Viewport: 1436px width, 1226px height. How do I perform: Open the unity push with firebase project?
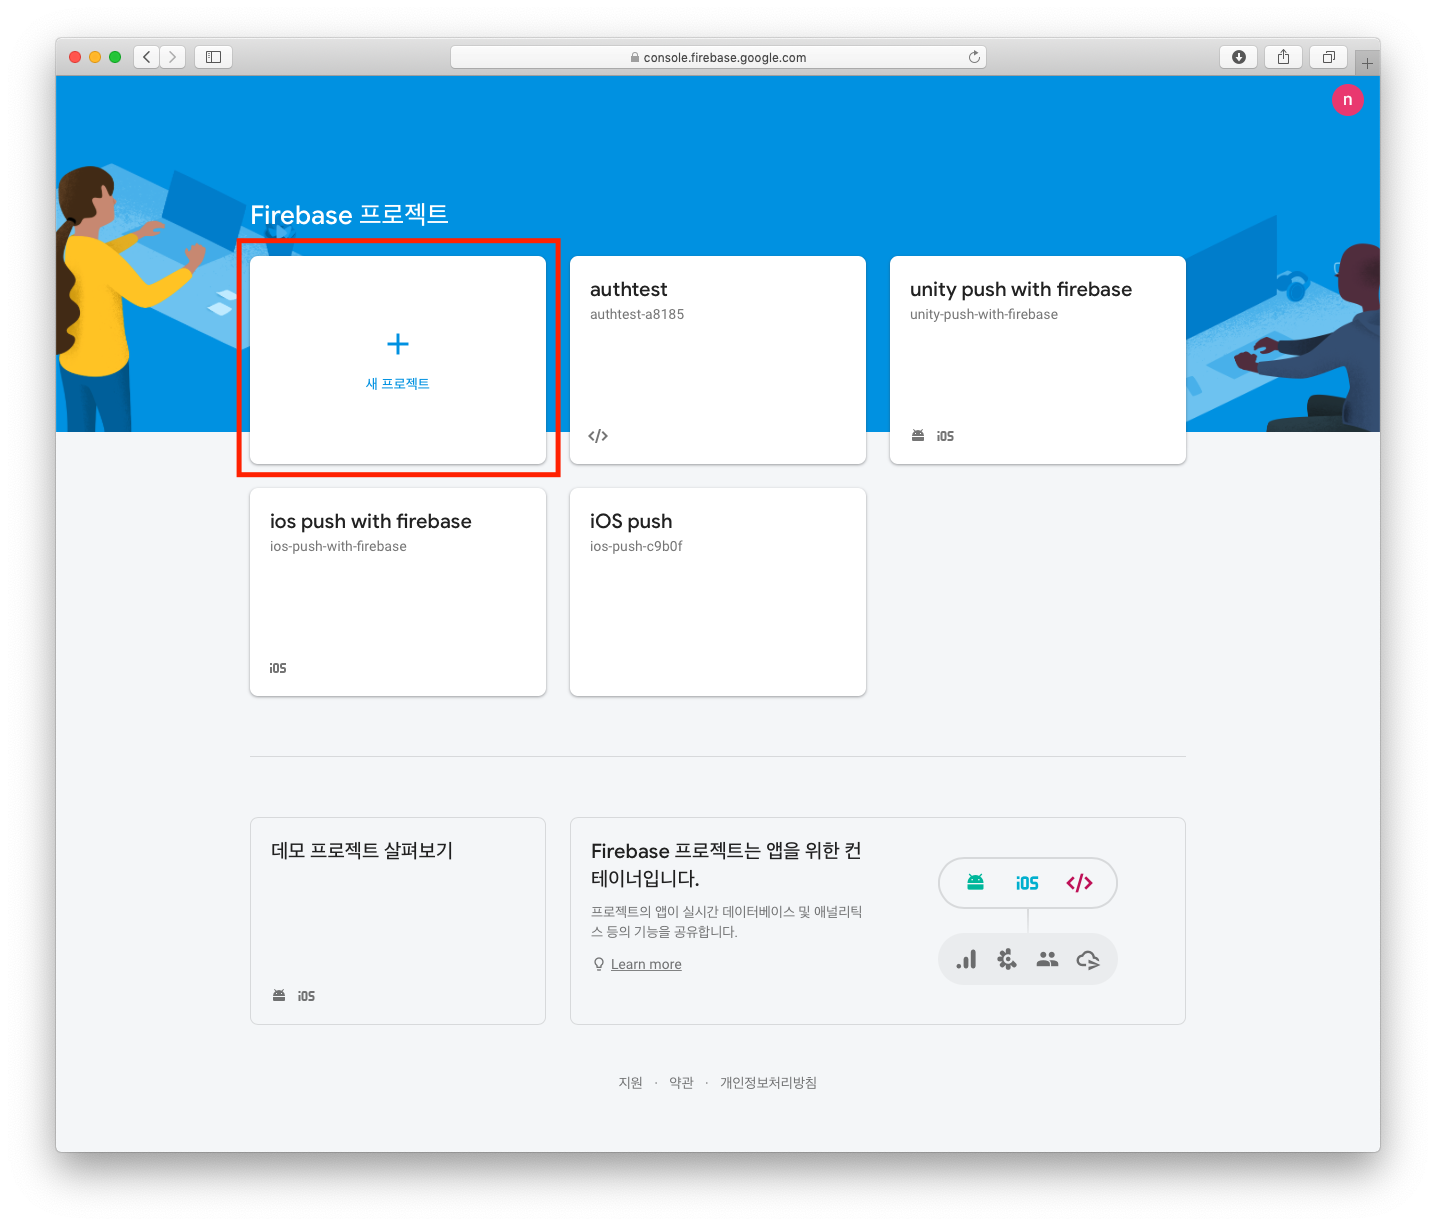(x=1038, y=360)
